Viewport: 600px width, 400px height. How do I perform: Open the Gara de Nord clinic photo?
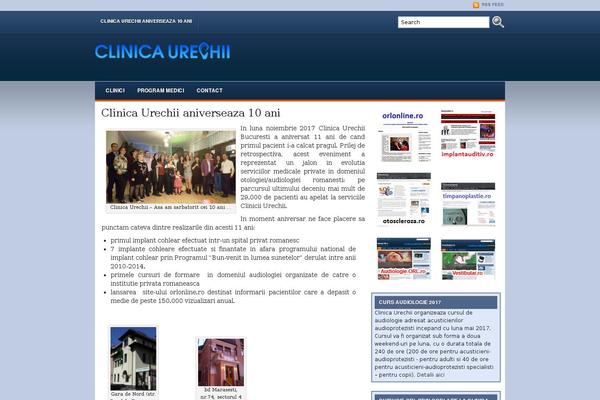(133, 358)
